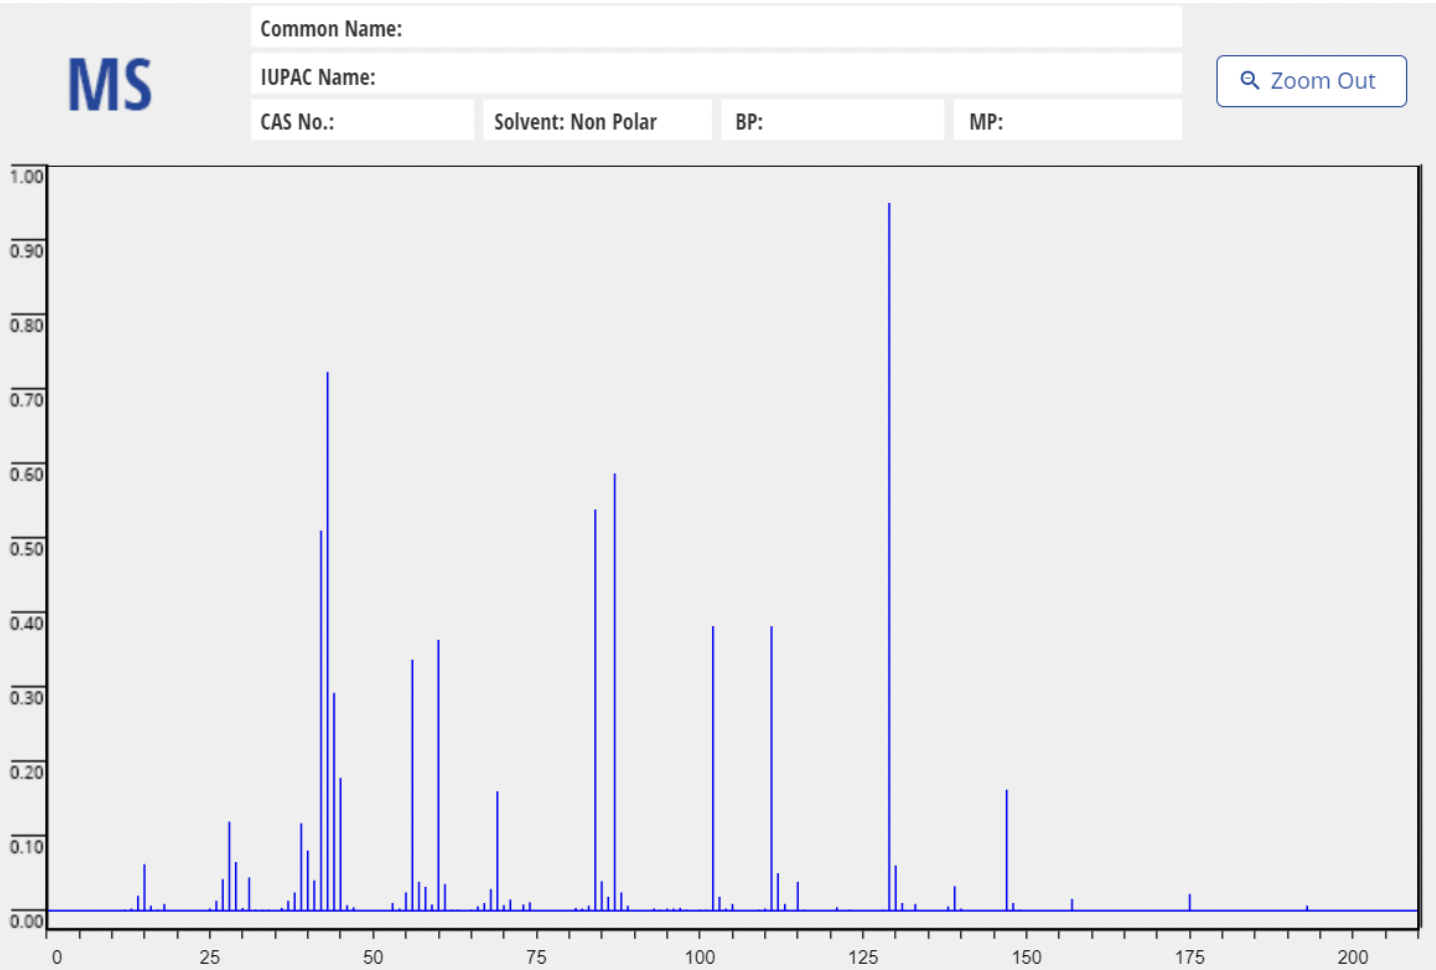Select the Common Name field
Viewport: 1436px width, 970px height.
pos(716,28)
